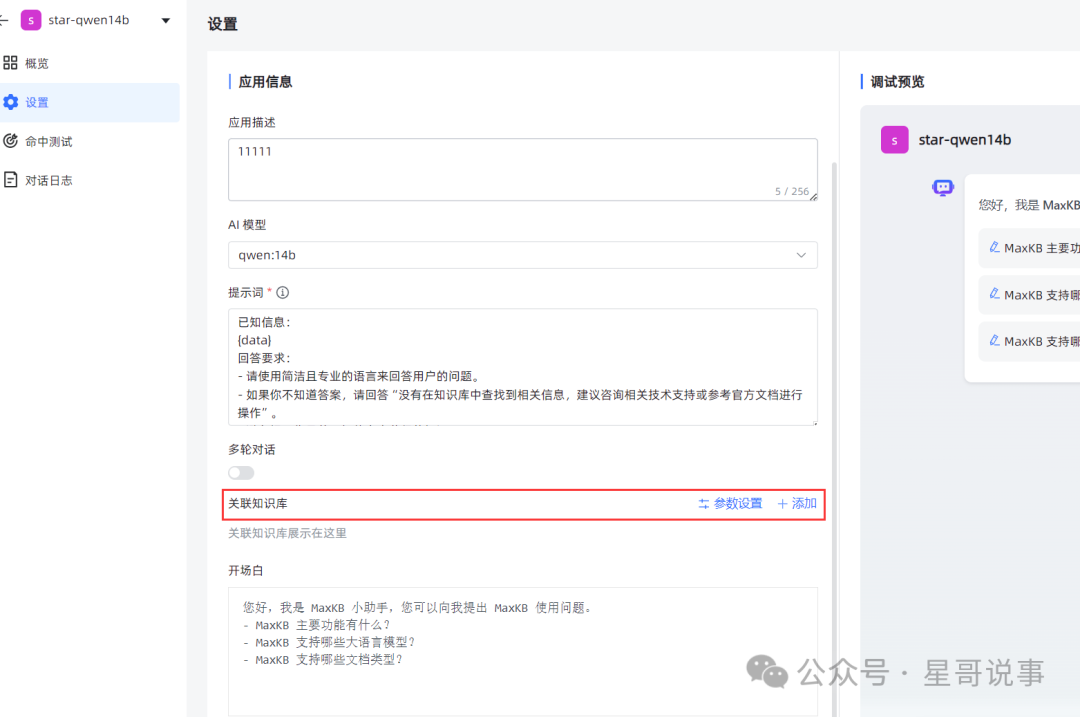Image resolution: width=1080 pixels, height=717 pixels.
Task: Select the 设置 settings menu item
Action: click(90, 103)
